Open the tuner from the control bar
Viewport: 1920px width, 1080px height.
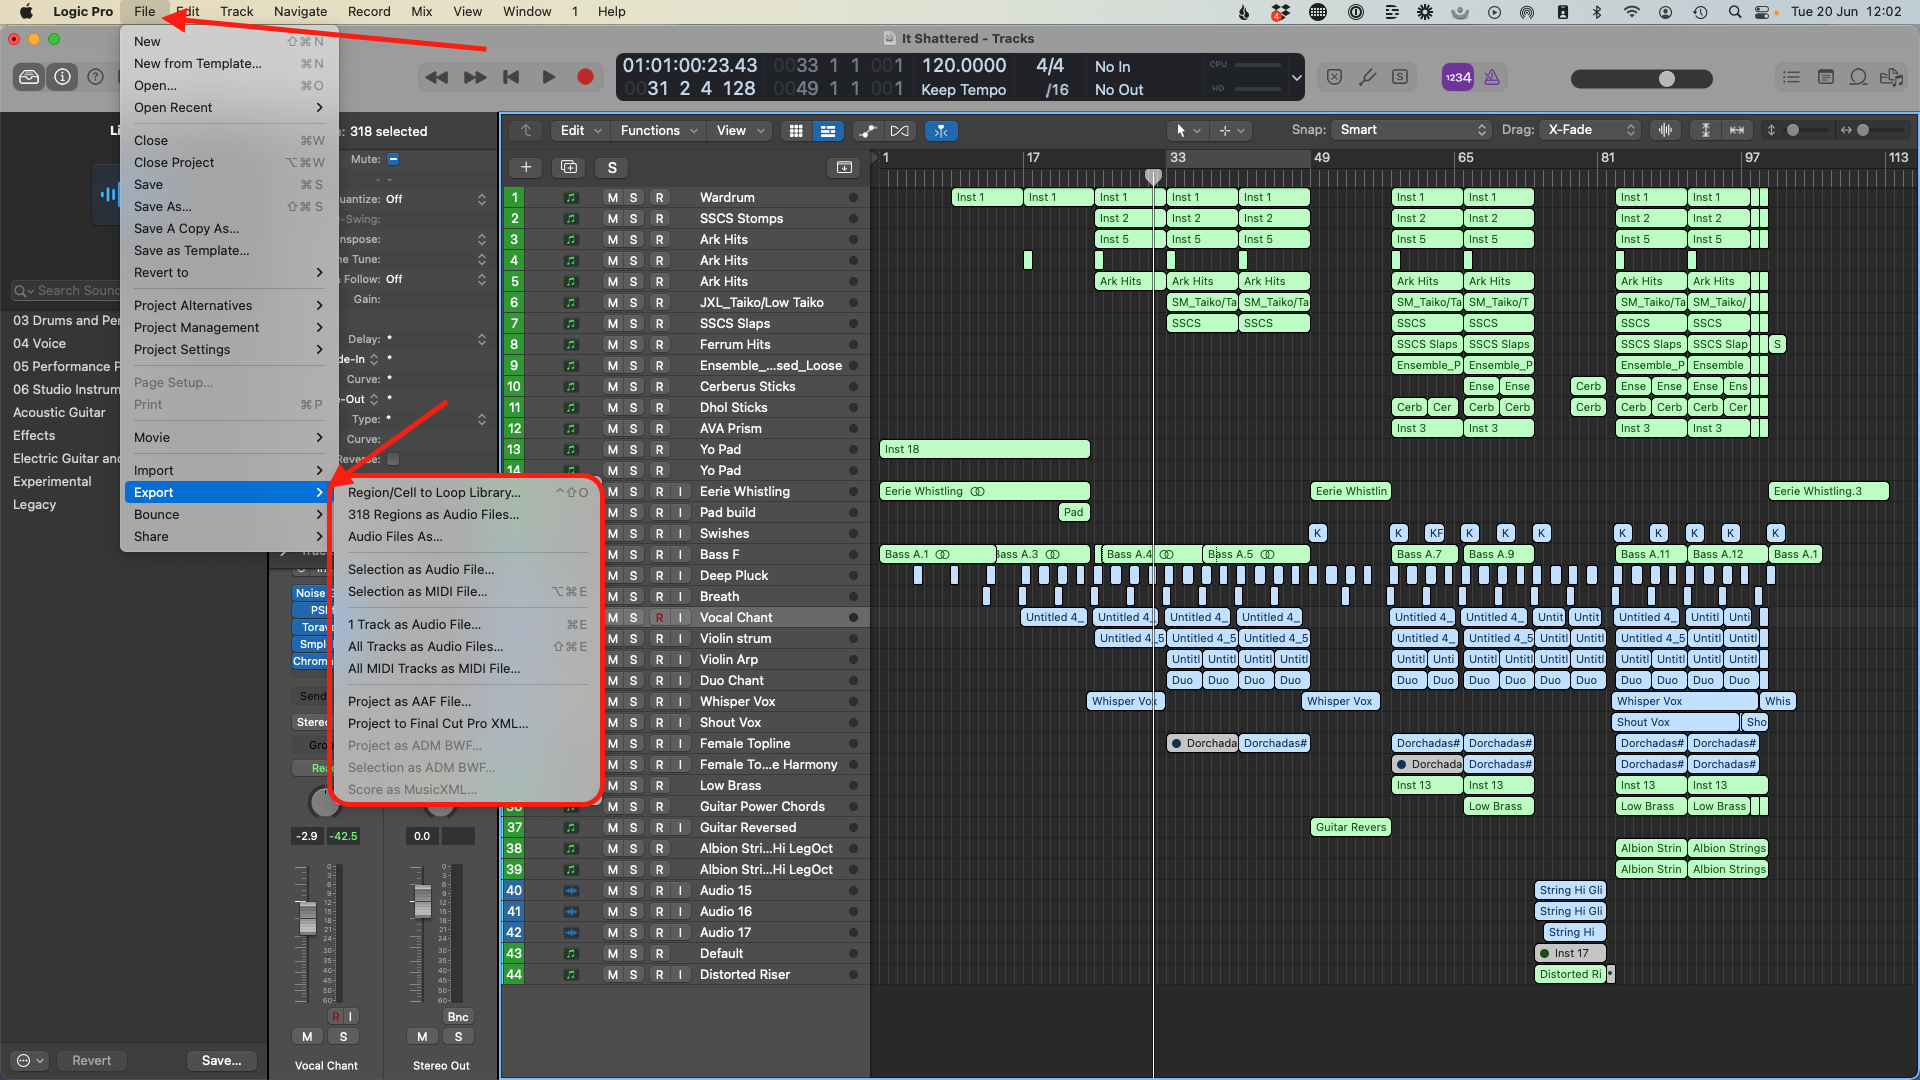pyautogui.click(x=1366, y=77)
